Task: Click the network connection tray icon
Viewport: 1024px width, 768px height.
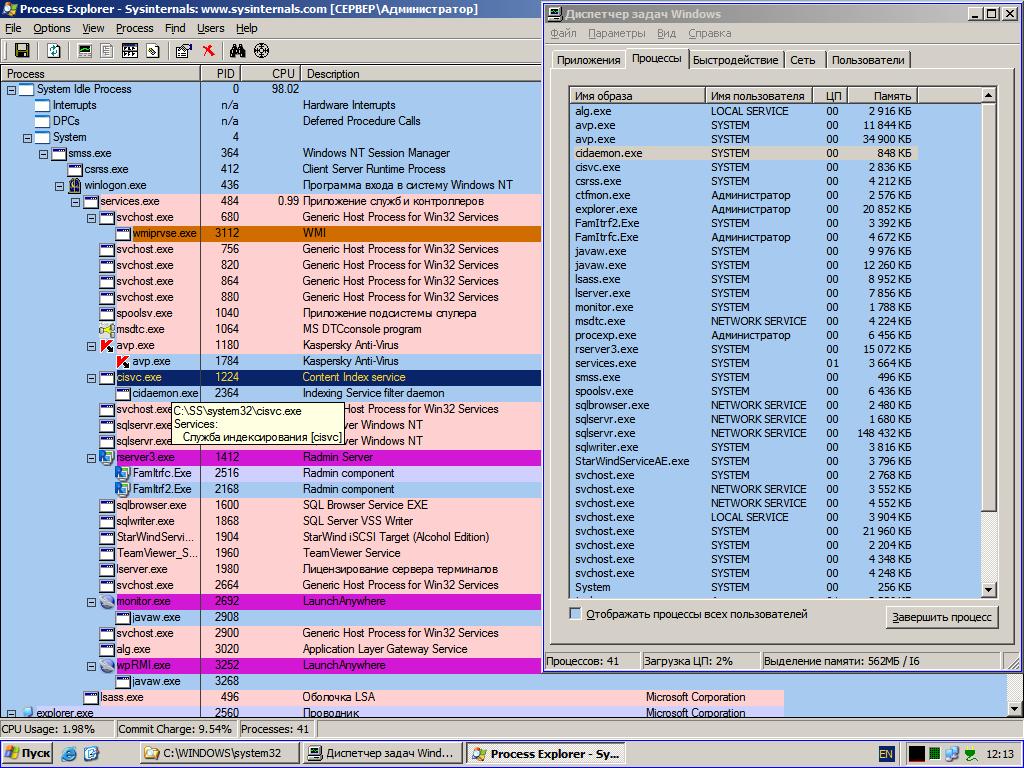Action: (x=952, y=754)
